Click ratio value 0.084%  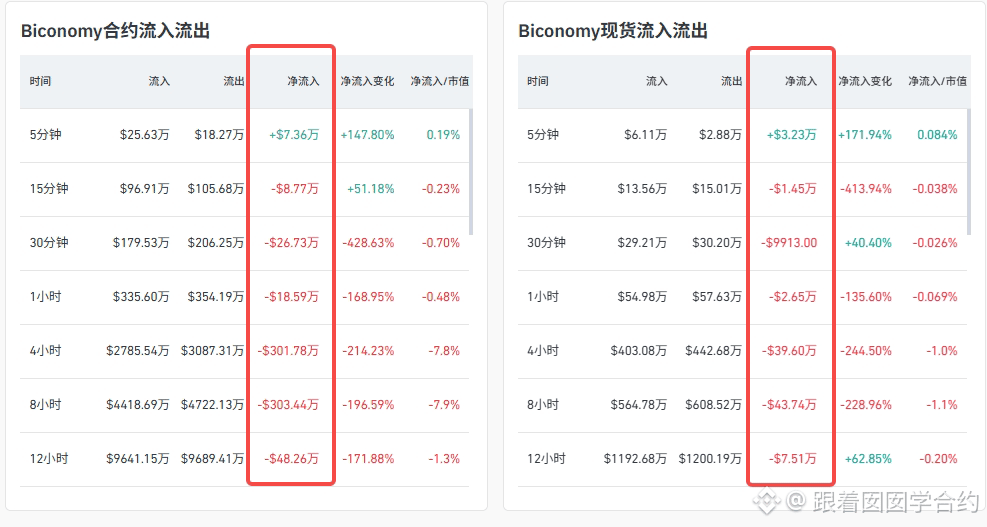click(937, 135)
